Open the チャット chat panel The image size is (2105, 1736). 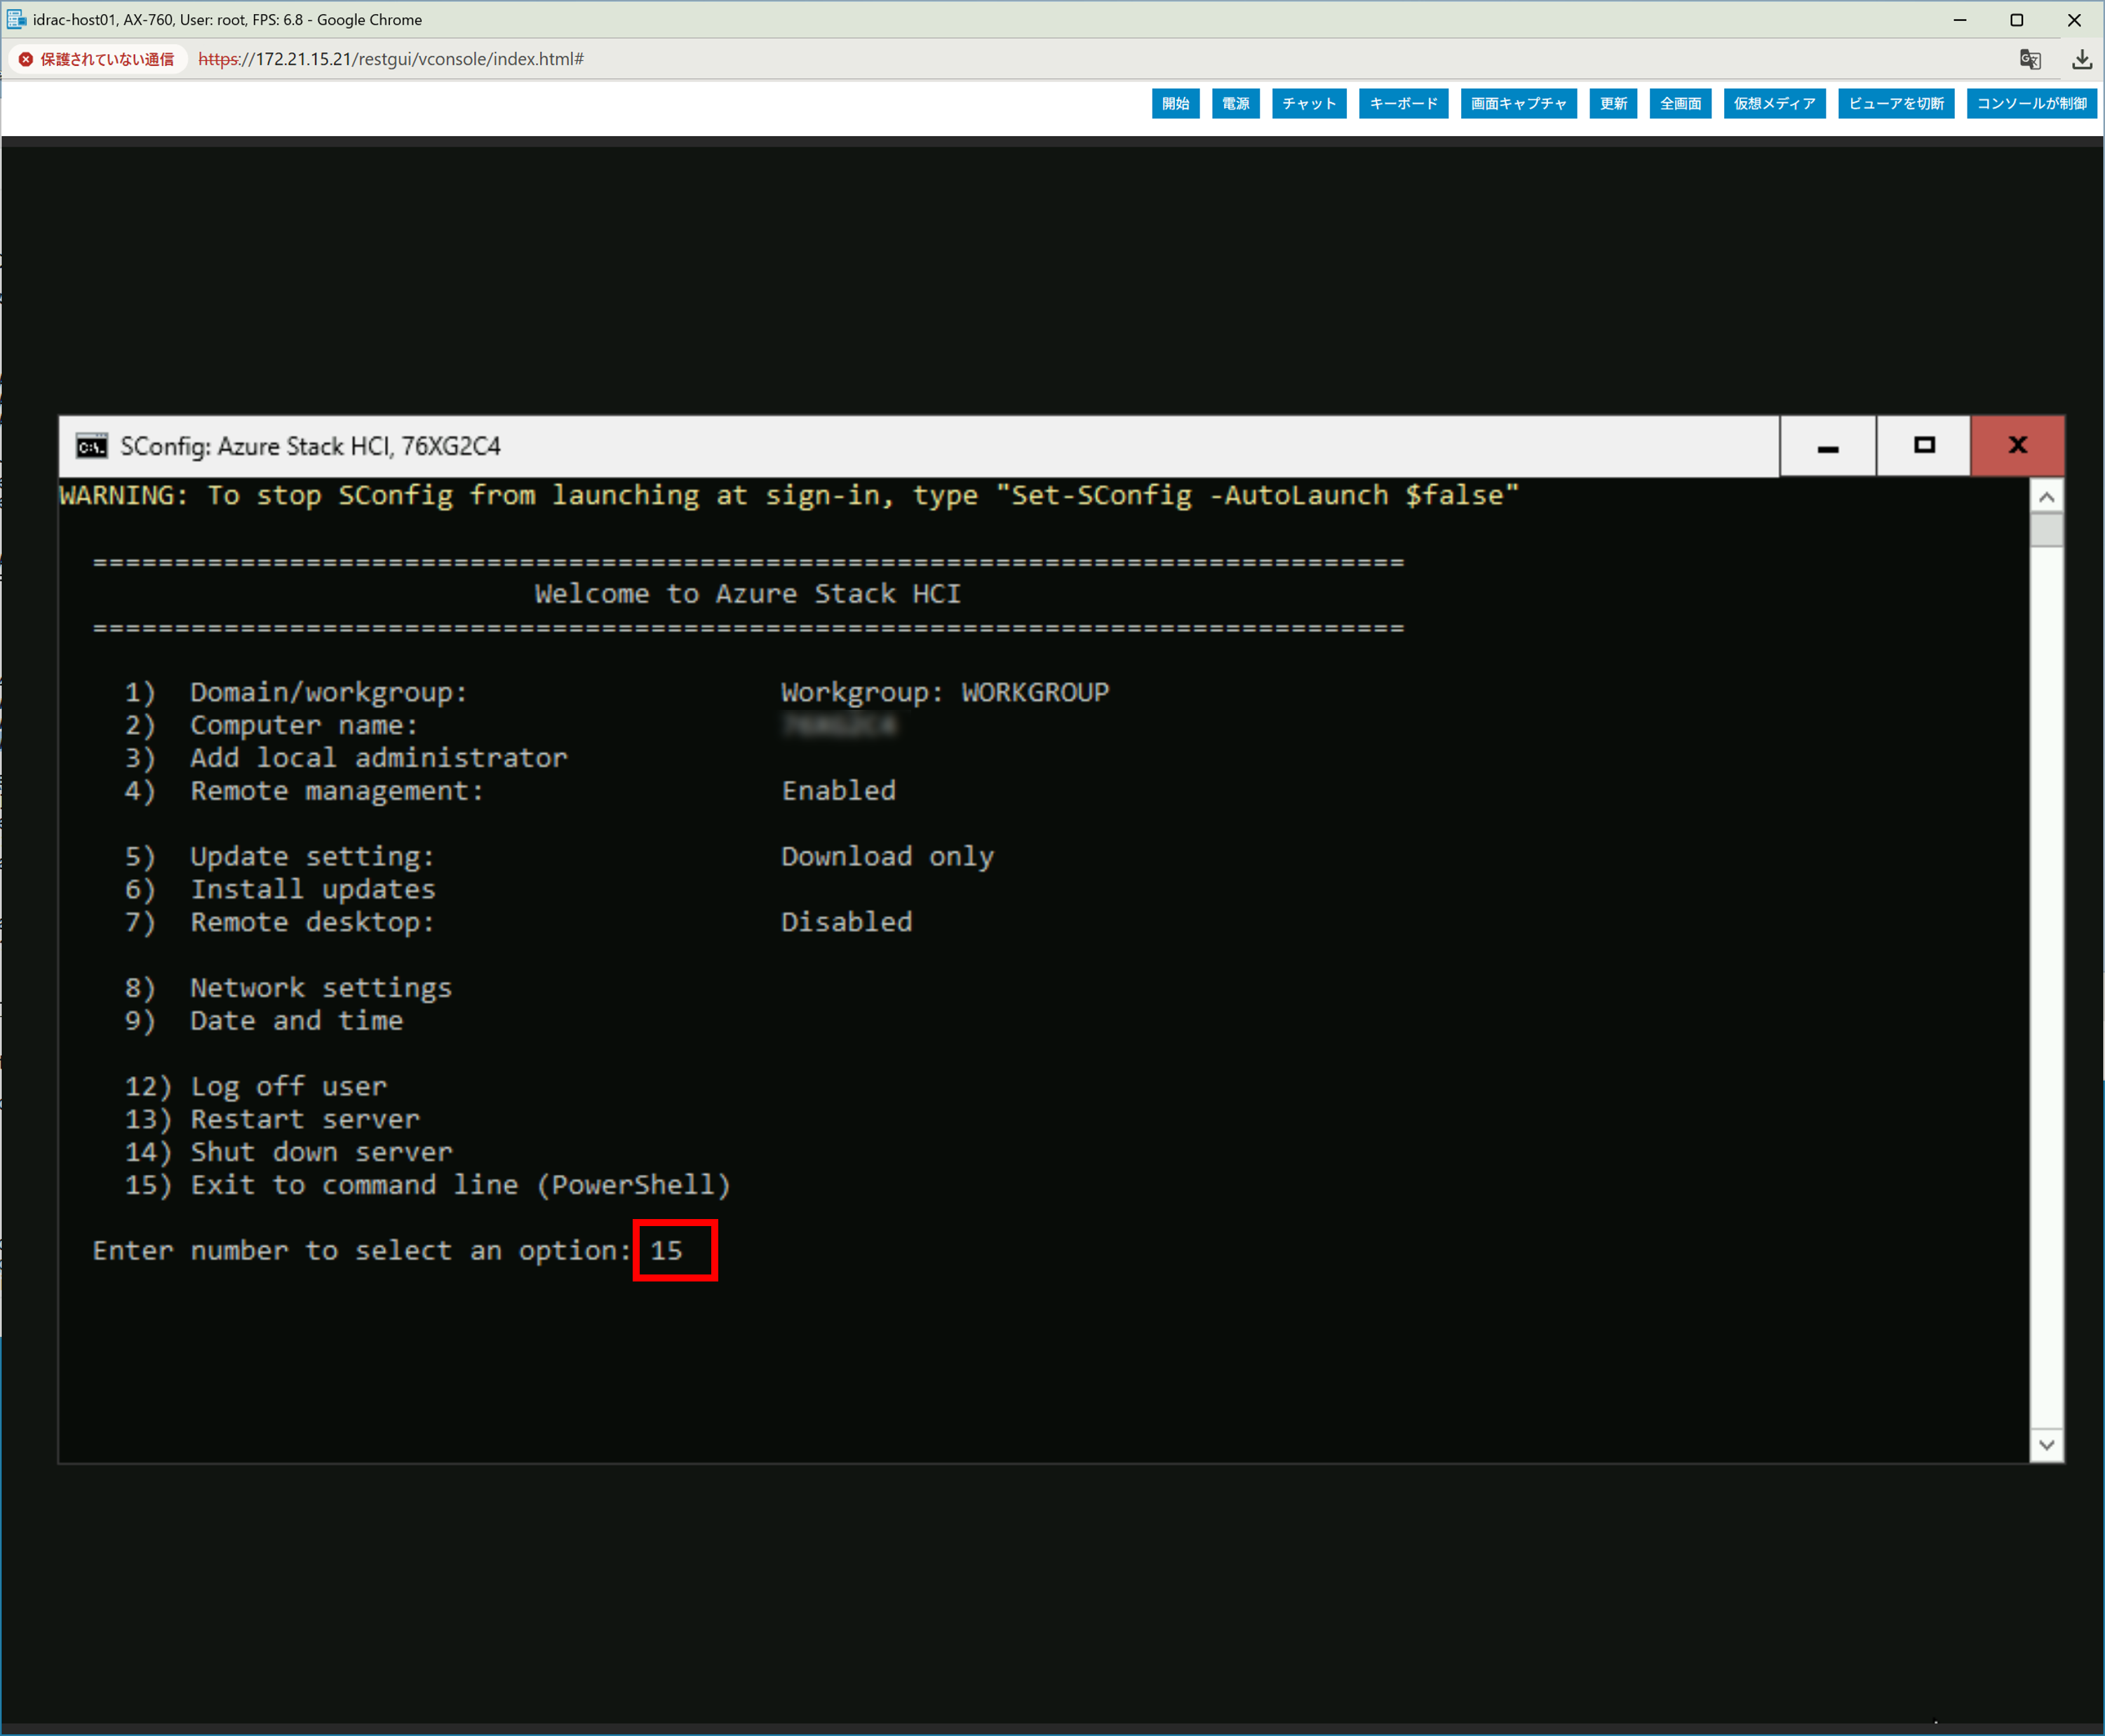(x=1309, y=103)
